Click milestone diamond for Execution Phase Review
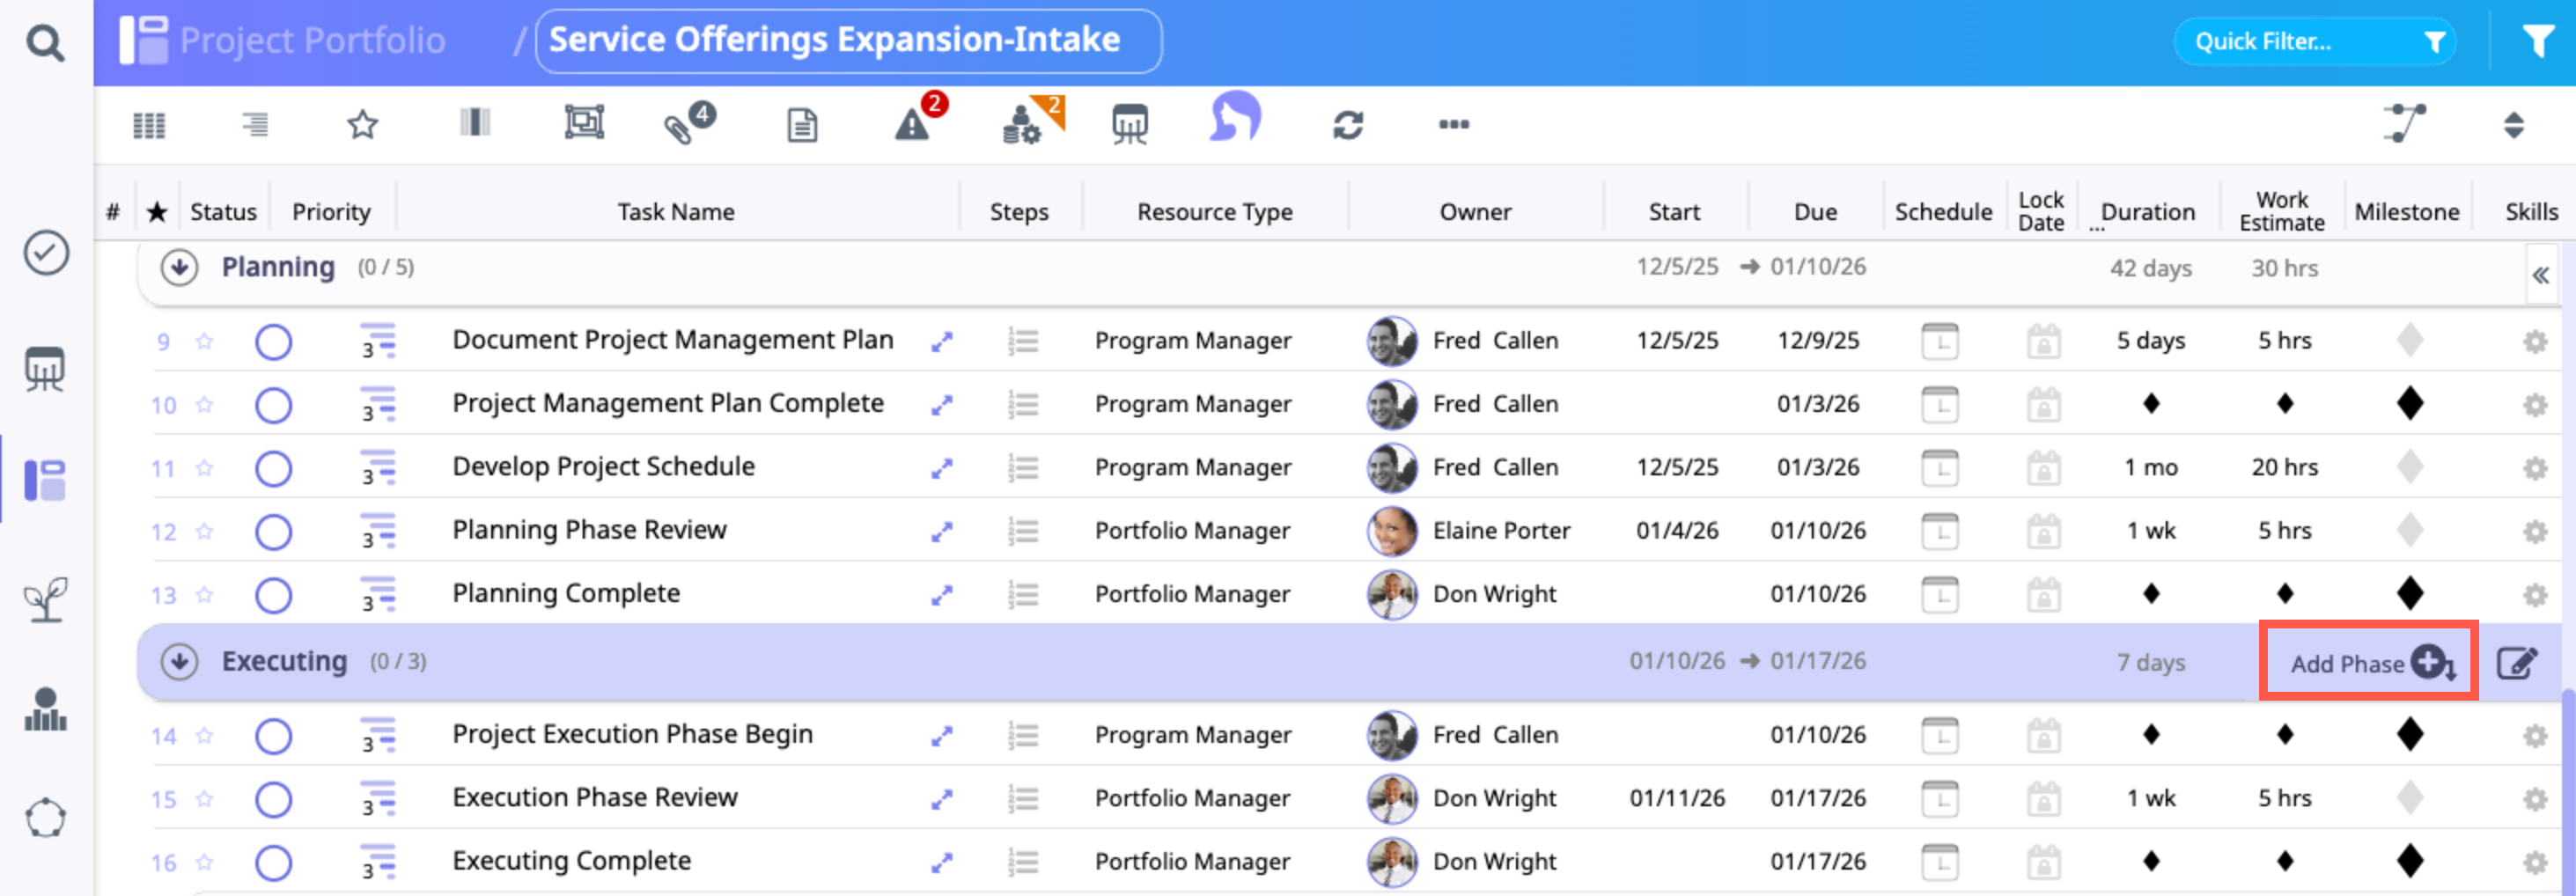The image size is (2576, 896). pyautogui.click(x=2409, y=798)
